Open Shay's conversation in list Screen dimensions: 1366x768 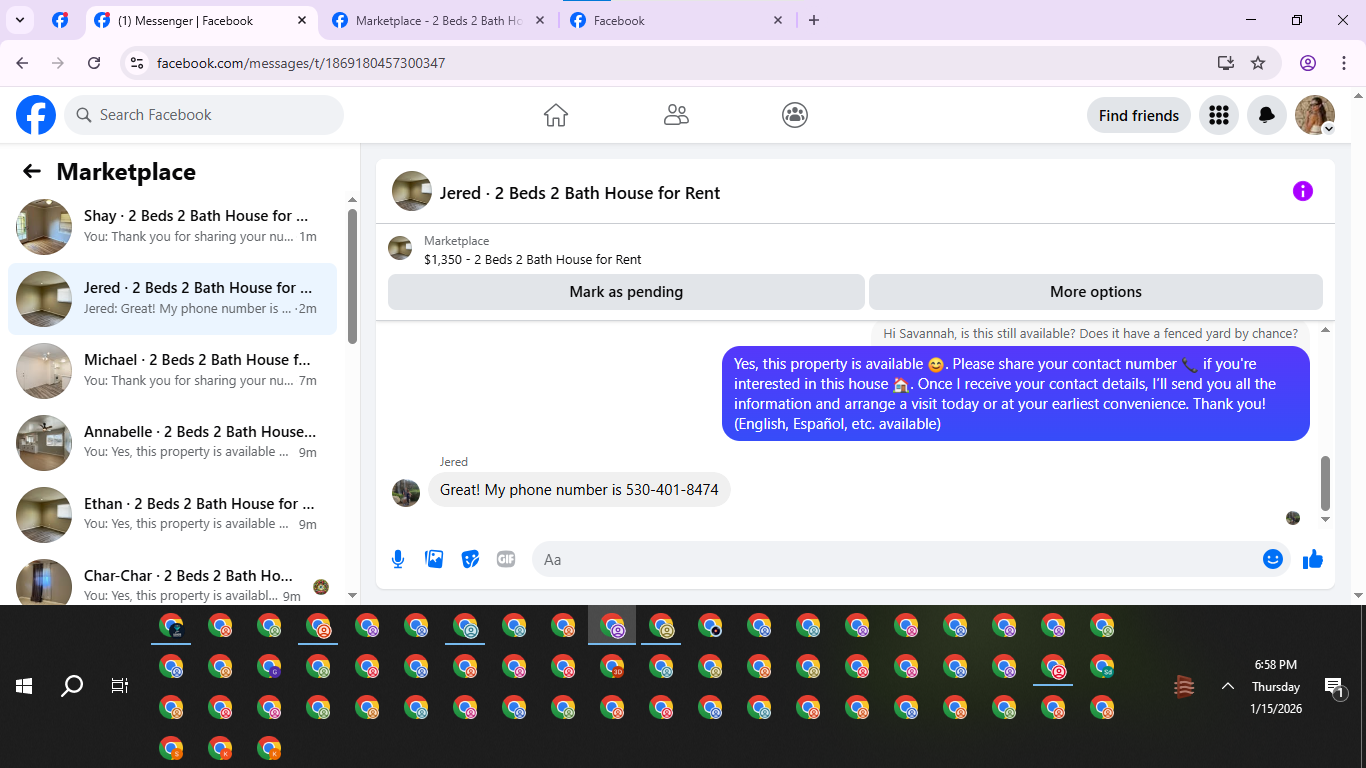[x=173, y=227]
